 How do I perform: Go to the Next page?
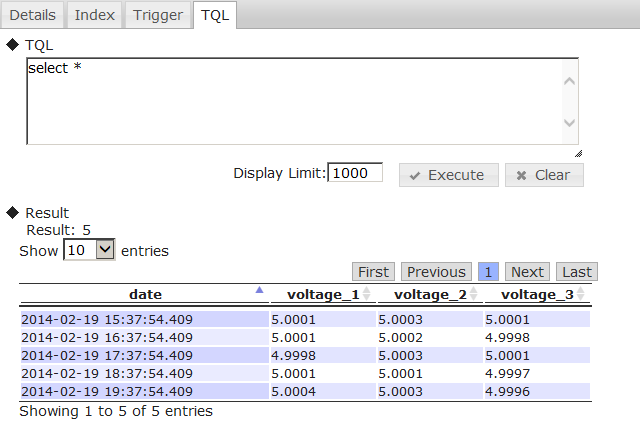click(x=527, y=272)
